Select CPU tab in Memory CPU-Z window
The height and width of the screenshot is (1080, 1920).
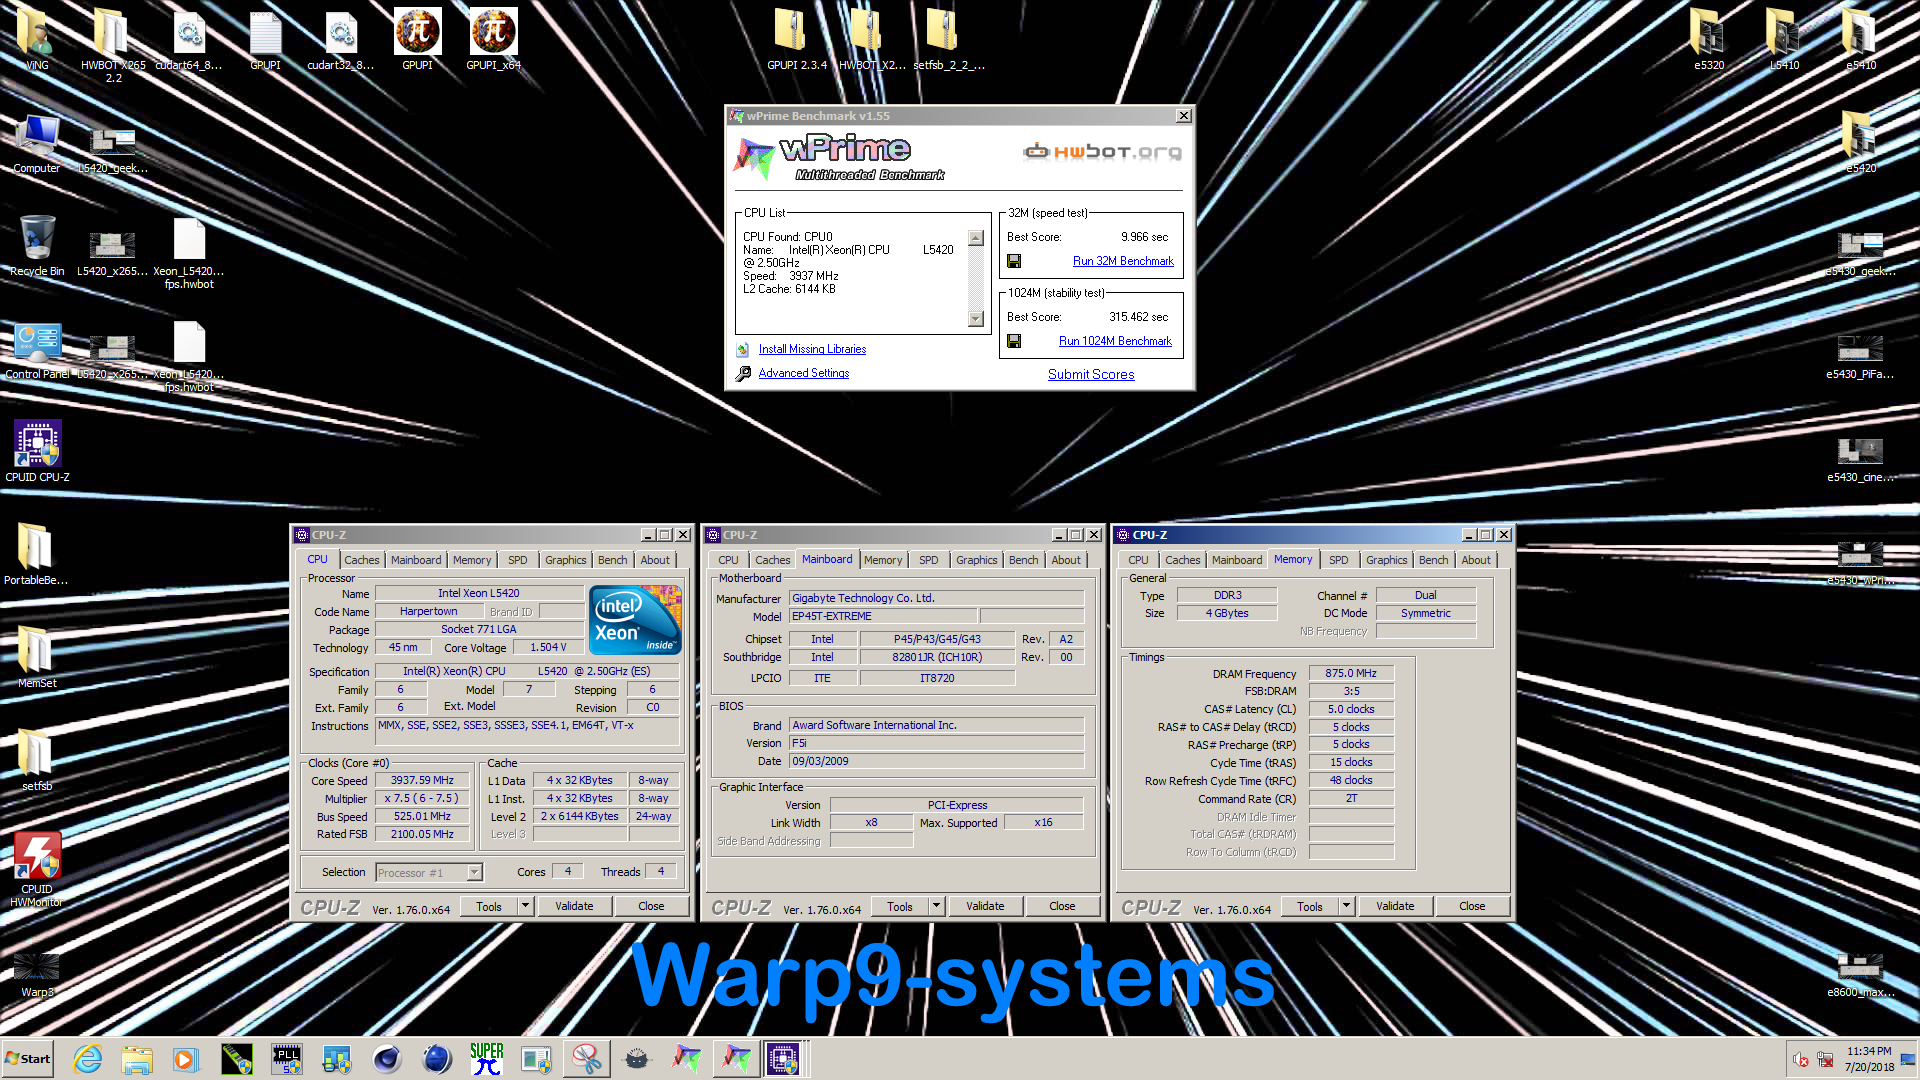1138,560
